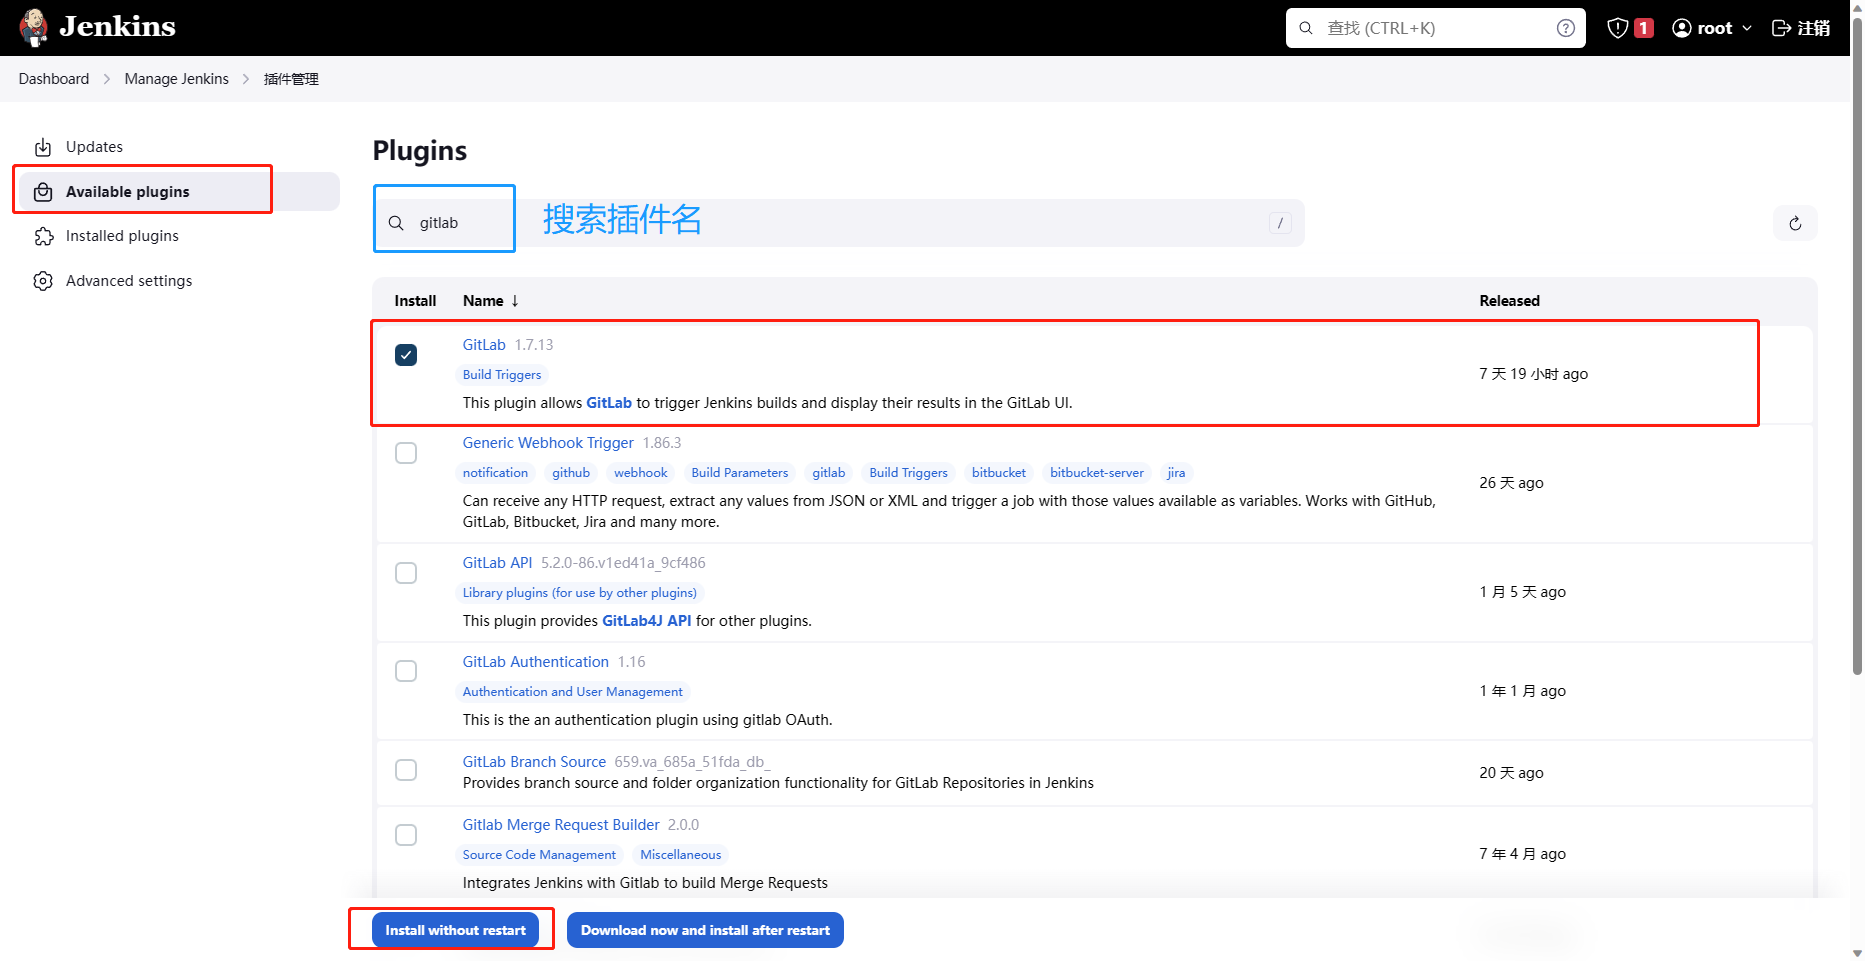Click the plugin filter search icon
Viewport: 1865px width, 961px height.
[x=396, y=223]
